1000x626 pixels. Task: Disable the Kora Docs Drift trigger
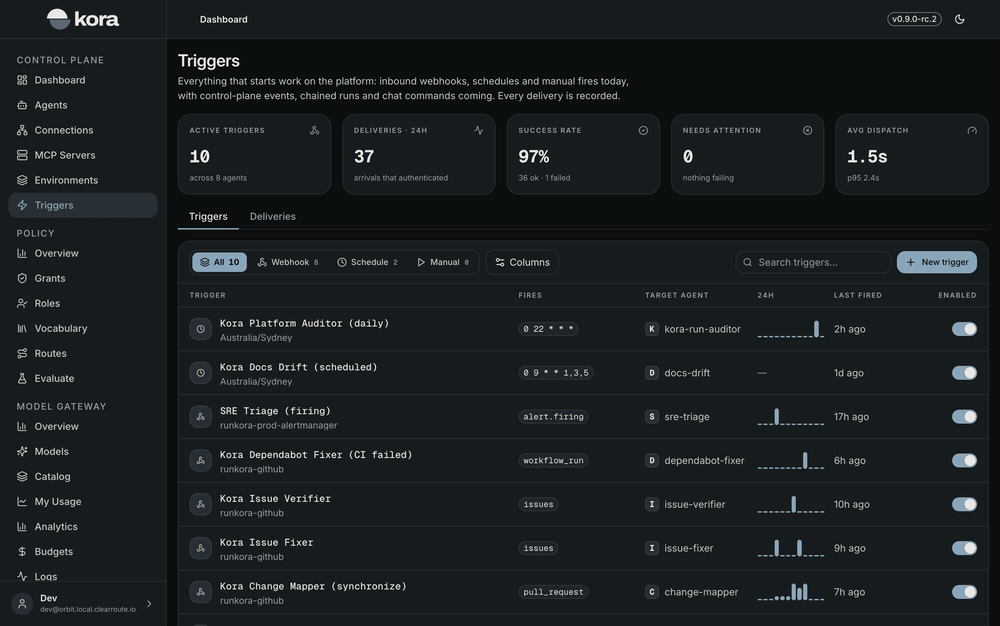pyautogui.click(x=964, y=373)
